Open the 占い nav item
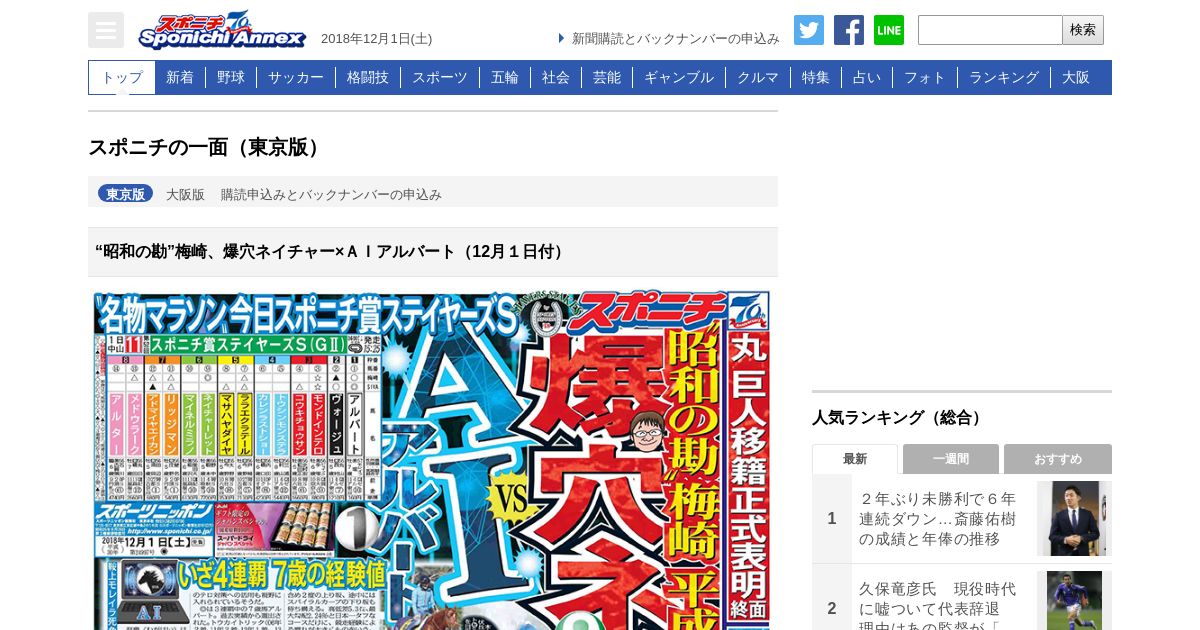This screenshot has width=1200, height=630. point(867,77)
